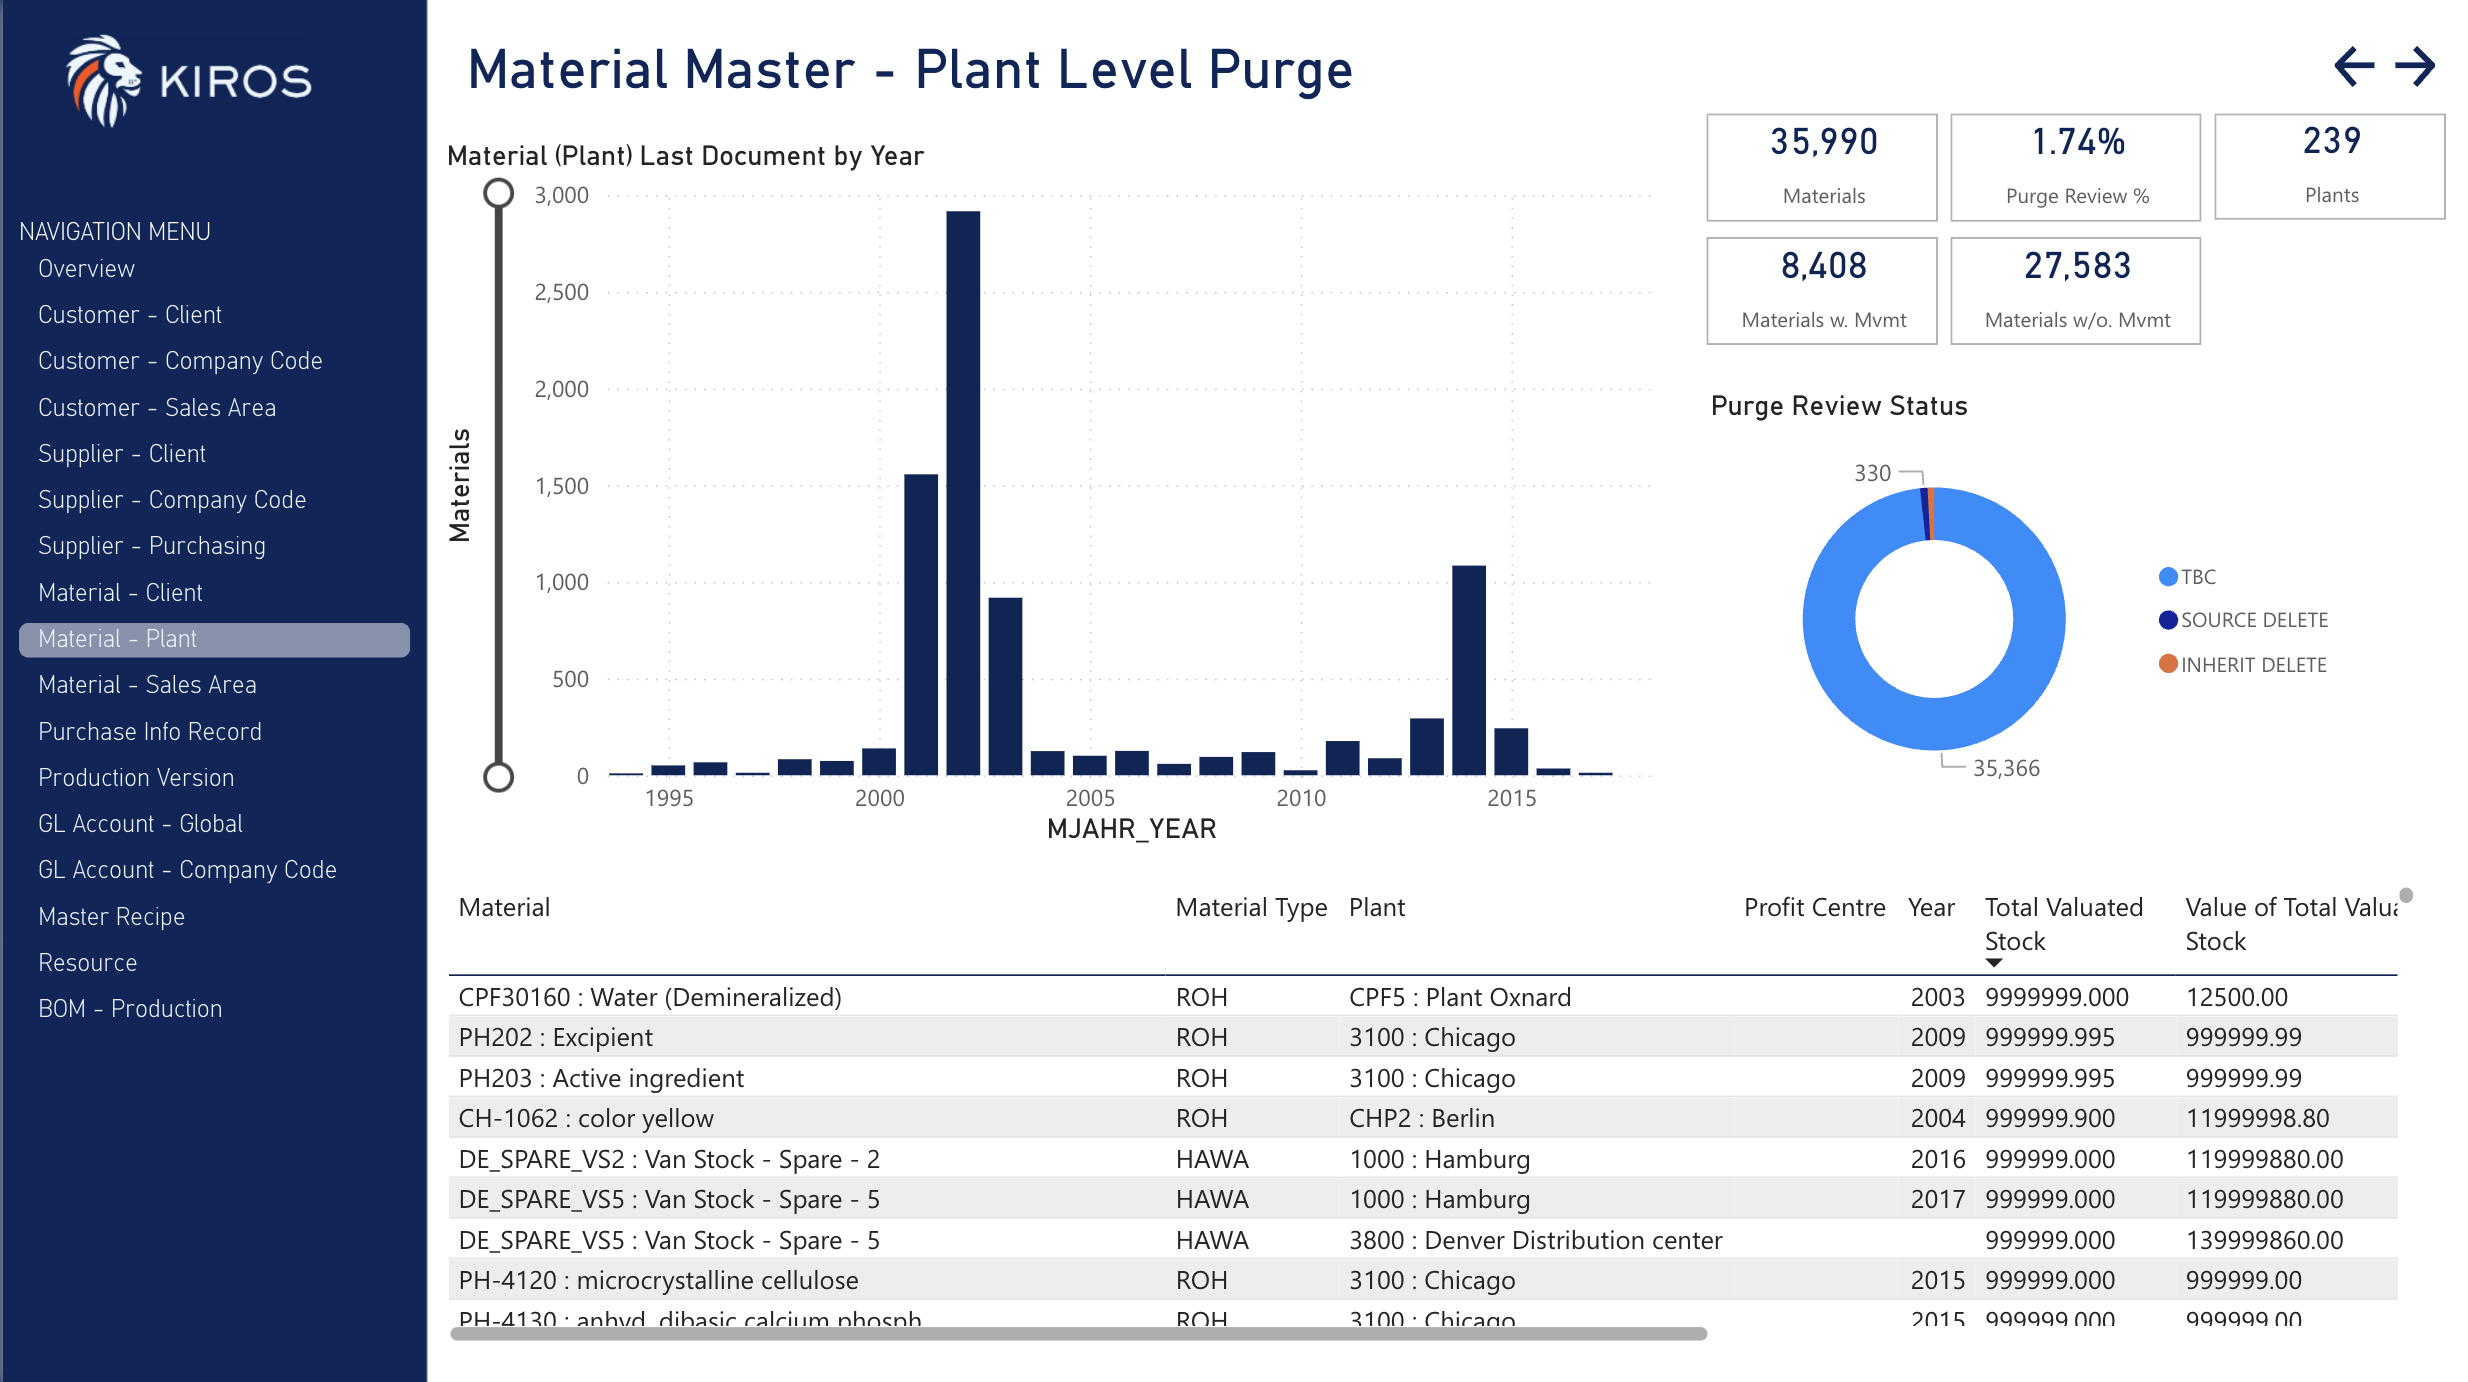Open the Resource page
The image size is (2468, 1382).
click(x=87, y=963)
